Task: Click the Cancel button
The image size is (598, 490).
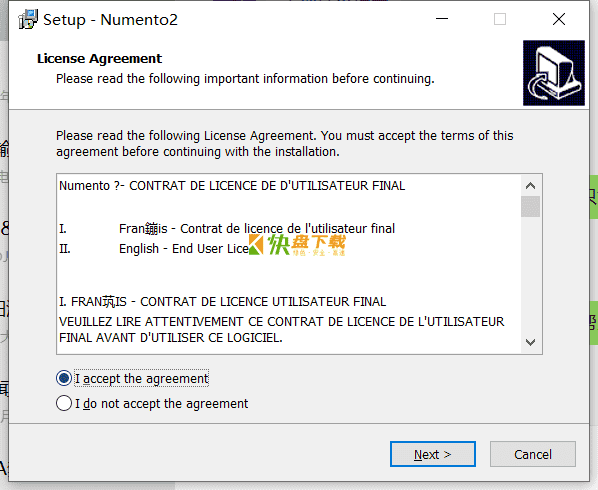Action: click(x=532, y=454)
